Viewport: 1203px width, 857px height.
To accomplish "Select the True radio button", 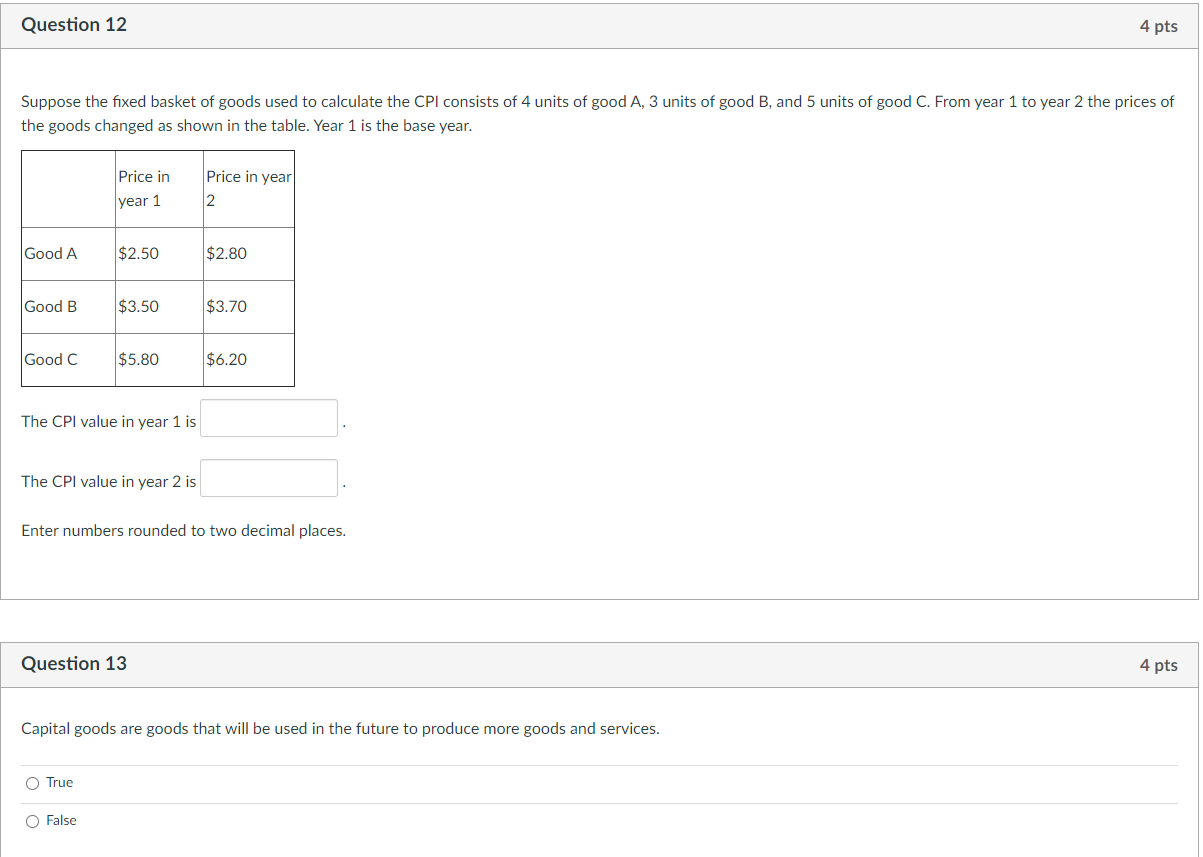I will [32, 783].
